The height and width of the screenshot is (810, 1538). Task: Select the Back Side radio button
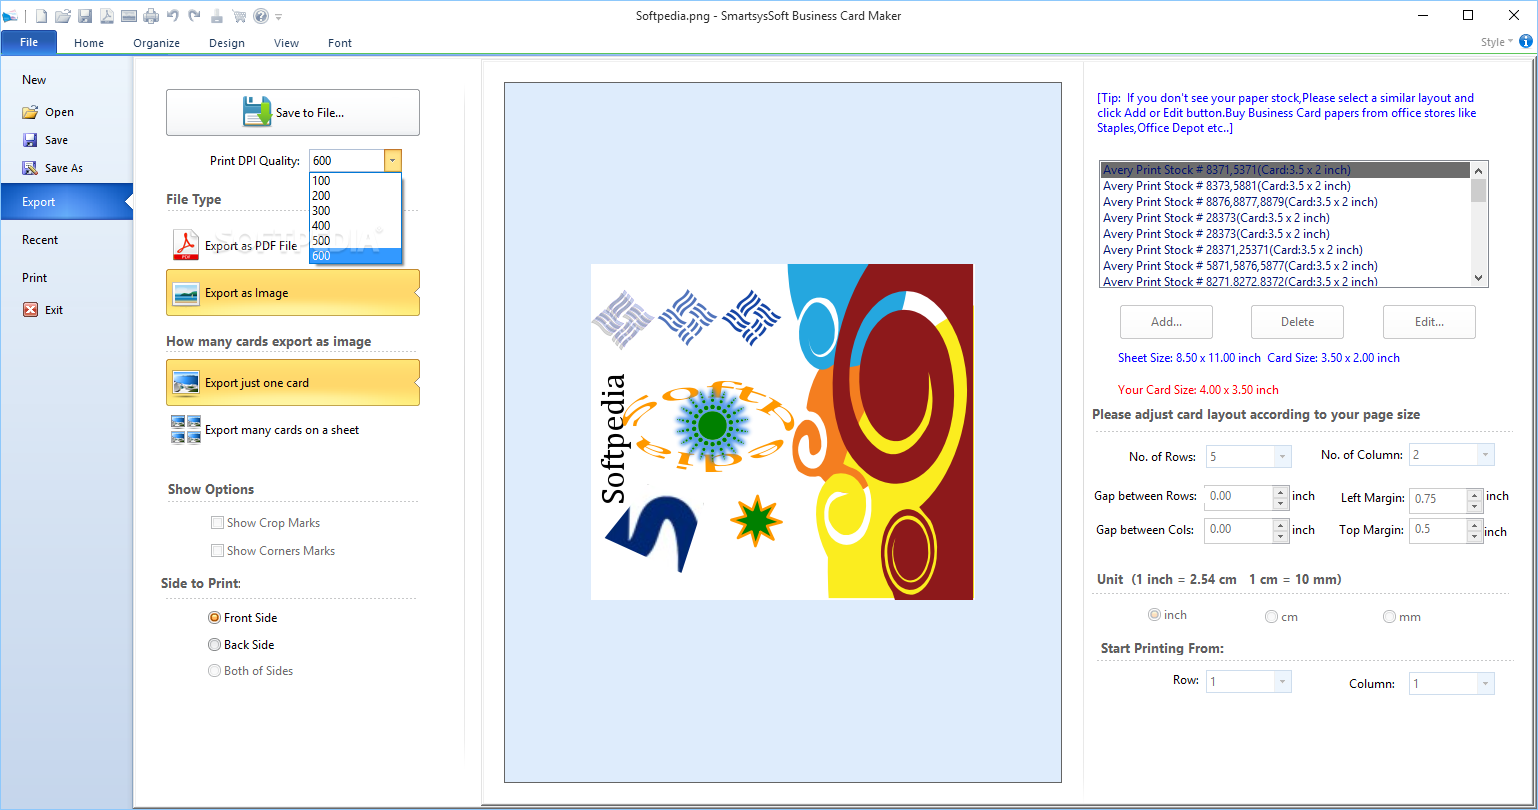214,645
